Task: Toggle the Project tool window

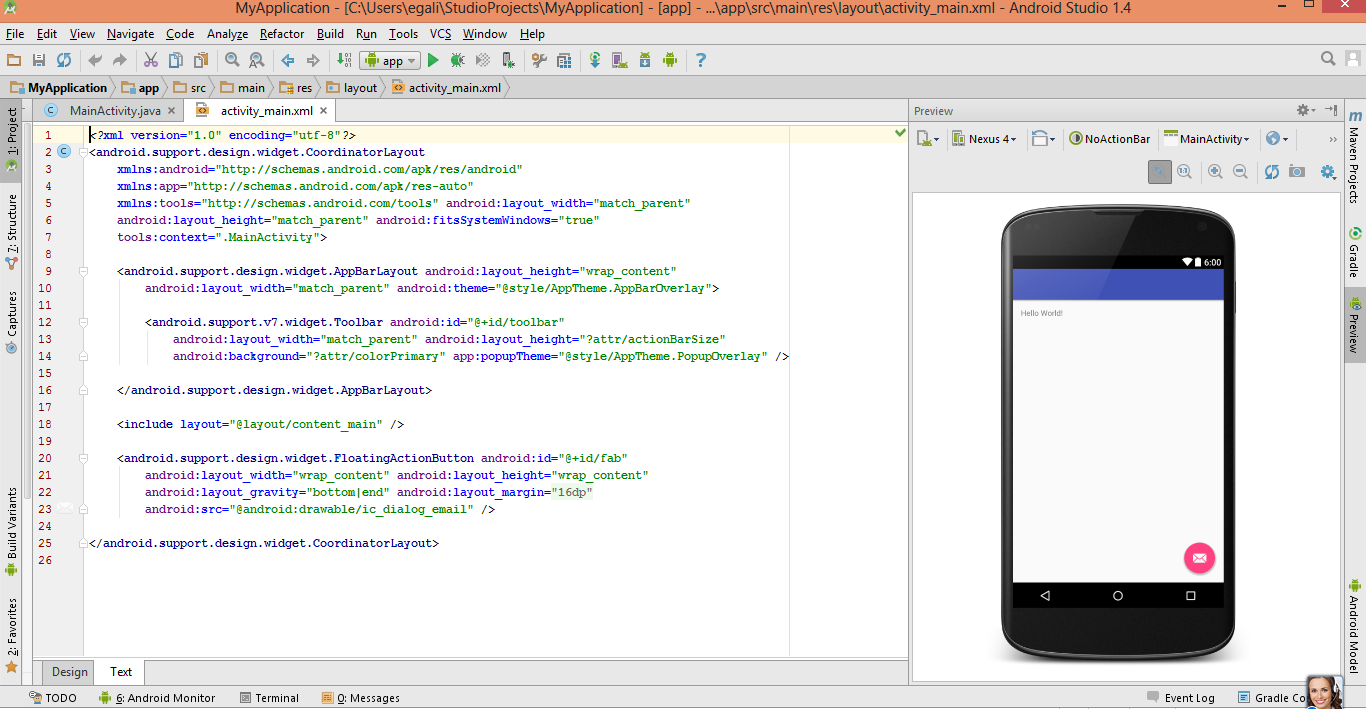Action: pyautogui.click(x=12, y=139)
